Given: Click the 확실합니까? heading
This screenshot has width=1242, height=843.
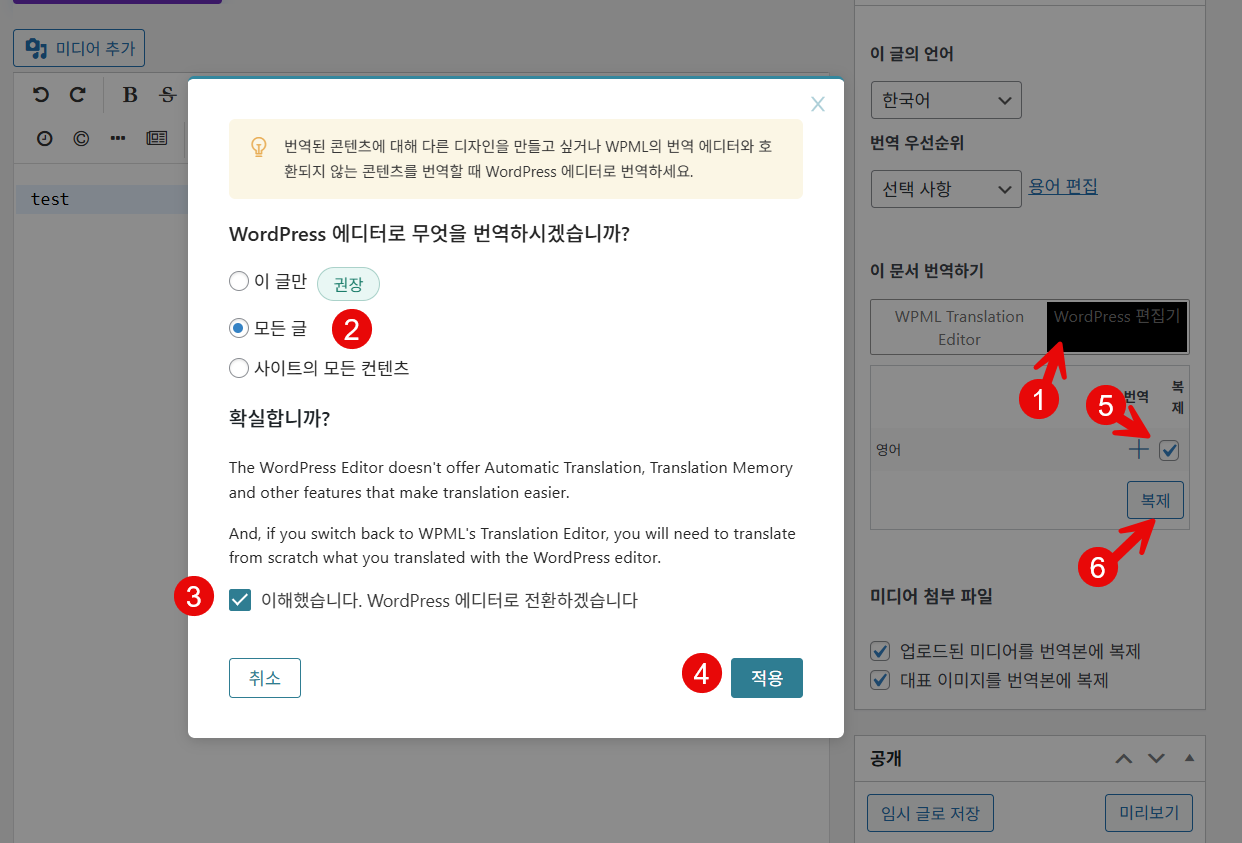Looking at the screenshot, I should tap(280, 418).
